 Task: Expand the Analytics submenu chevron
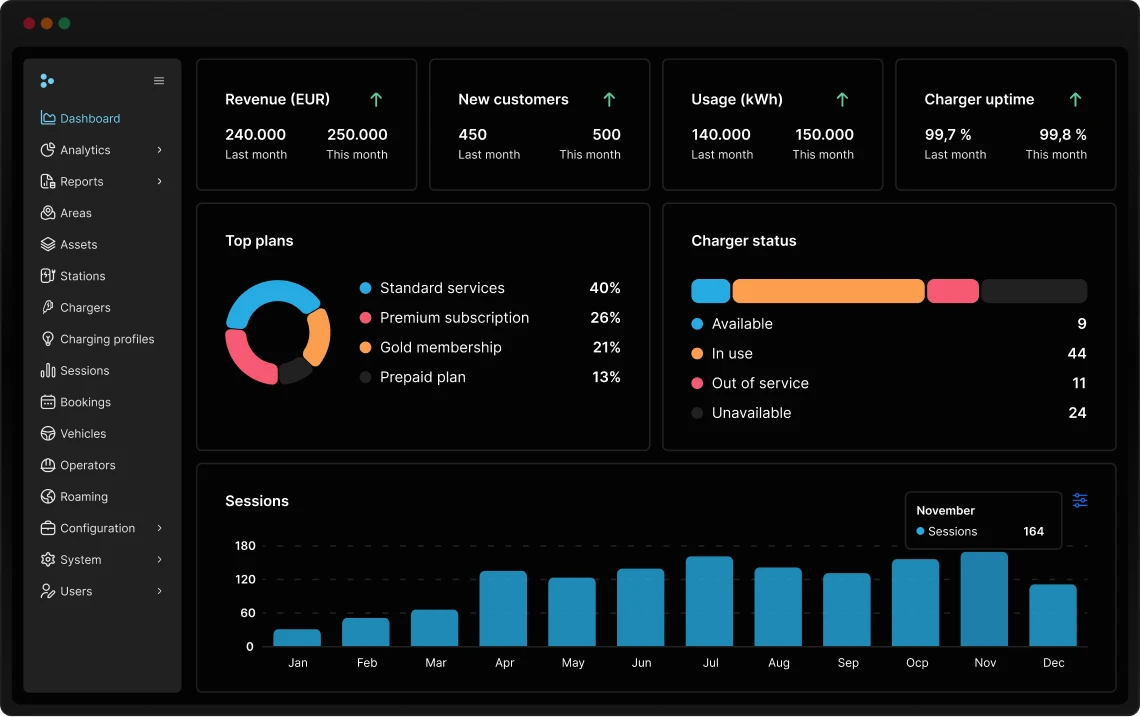tap(159, 150)
